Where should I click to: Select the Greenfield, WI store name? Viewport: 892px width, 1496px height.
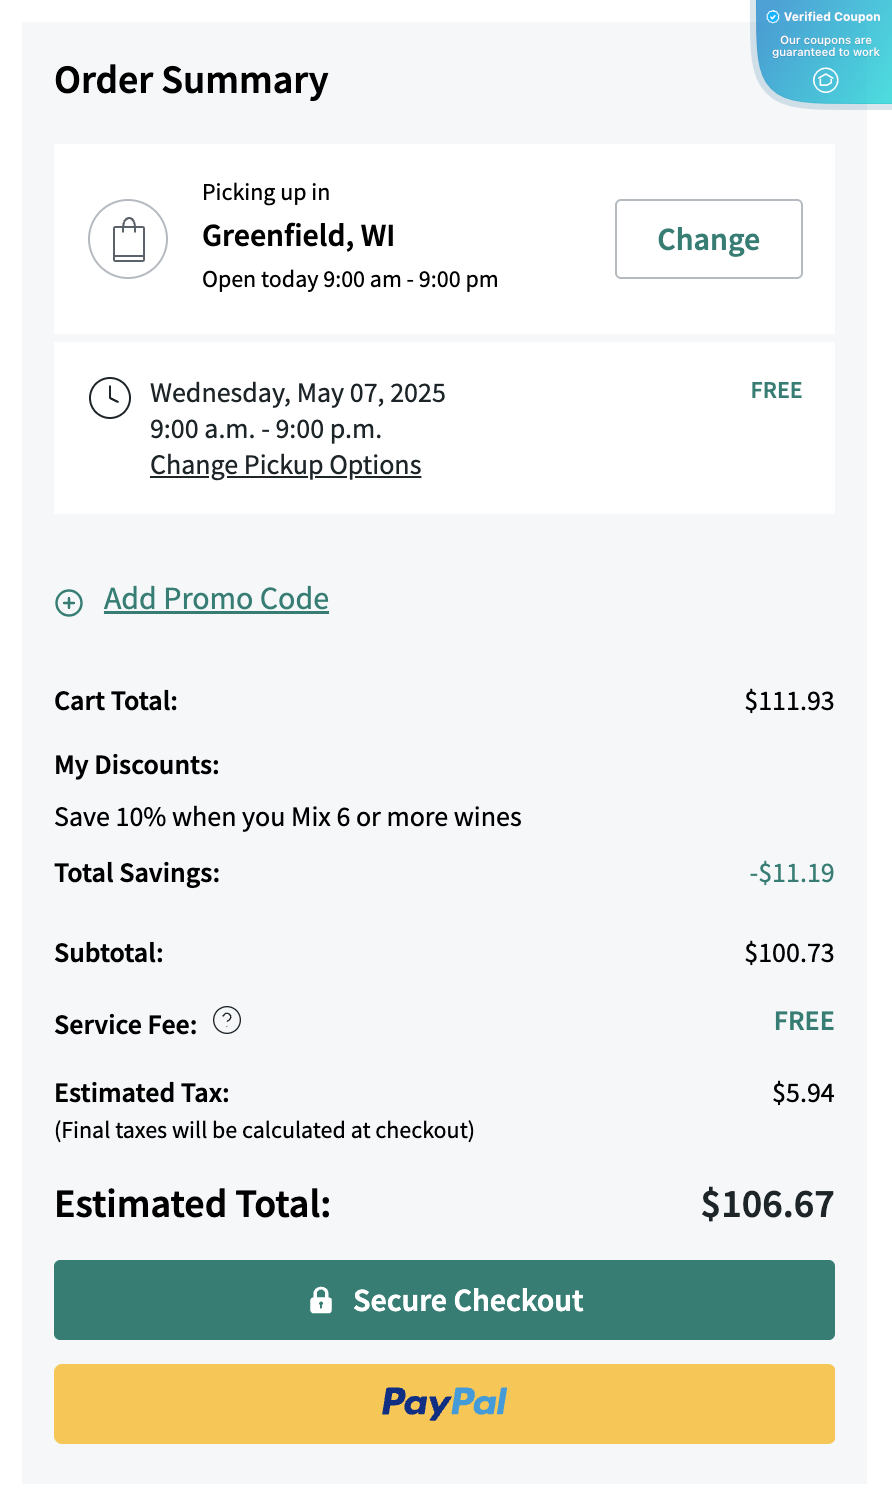[298, 236]
